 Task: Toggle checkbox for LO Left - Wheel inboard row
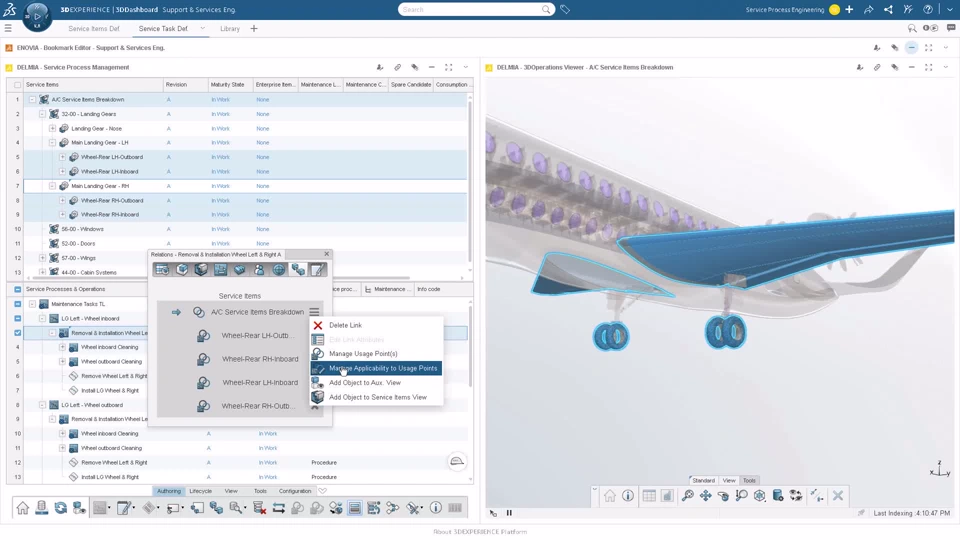click(17, 318)
